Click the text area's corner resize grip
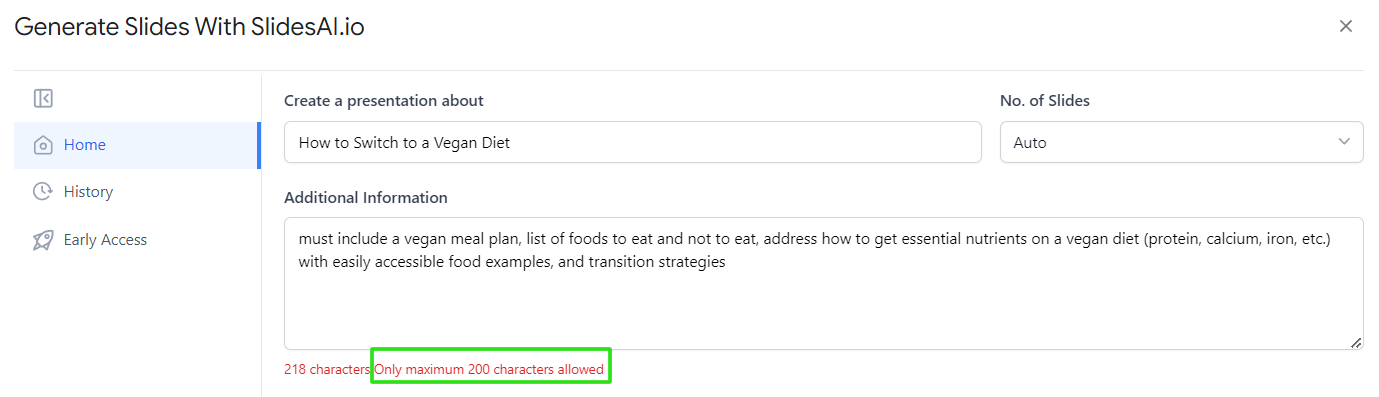Image resolution: width=1379 pixels, height=397 pixels. tap(1356, 342)
